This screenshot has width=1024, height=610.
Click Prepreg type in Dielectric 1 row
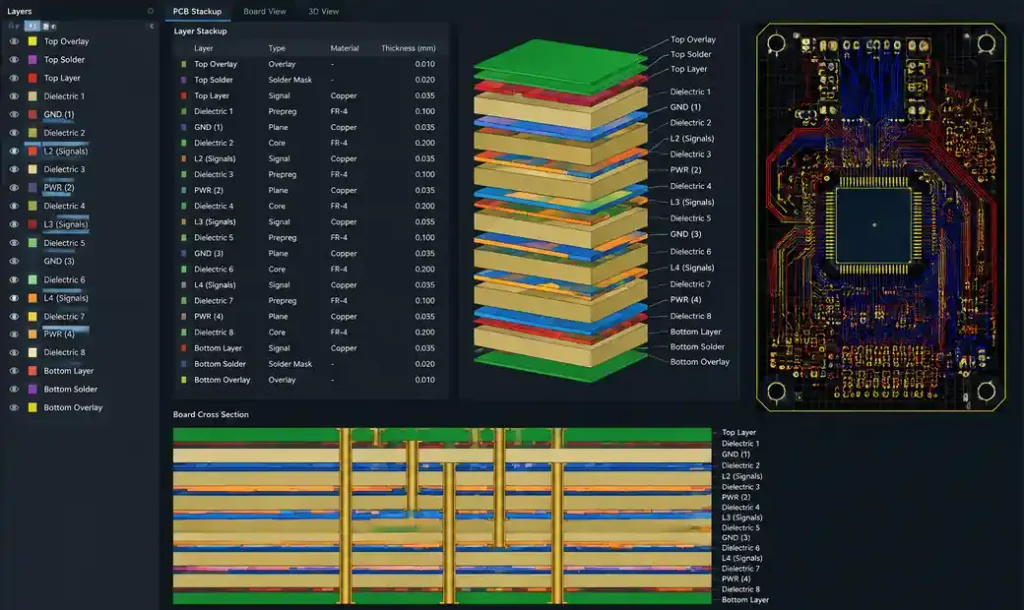pyautogui.click(x=282, y=112)
